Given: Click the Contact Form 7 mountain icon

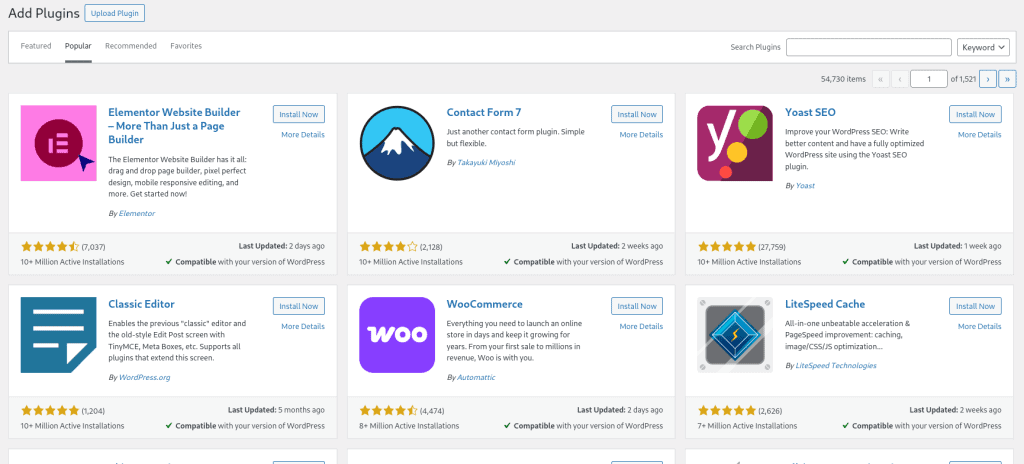Looking at the screenshot, I should pyautogui.click(x=397, y=143).
